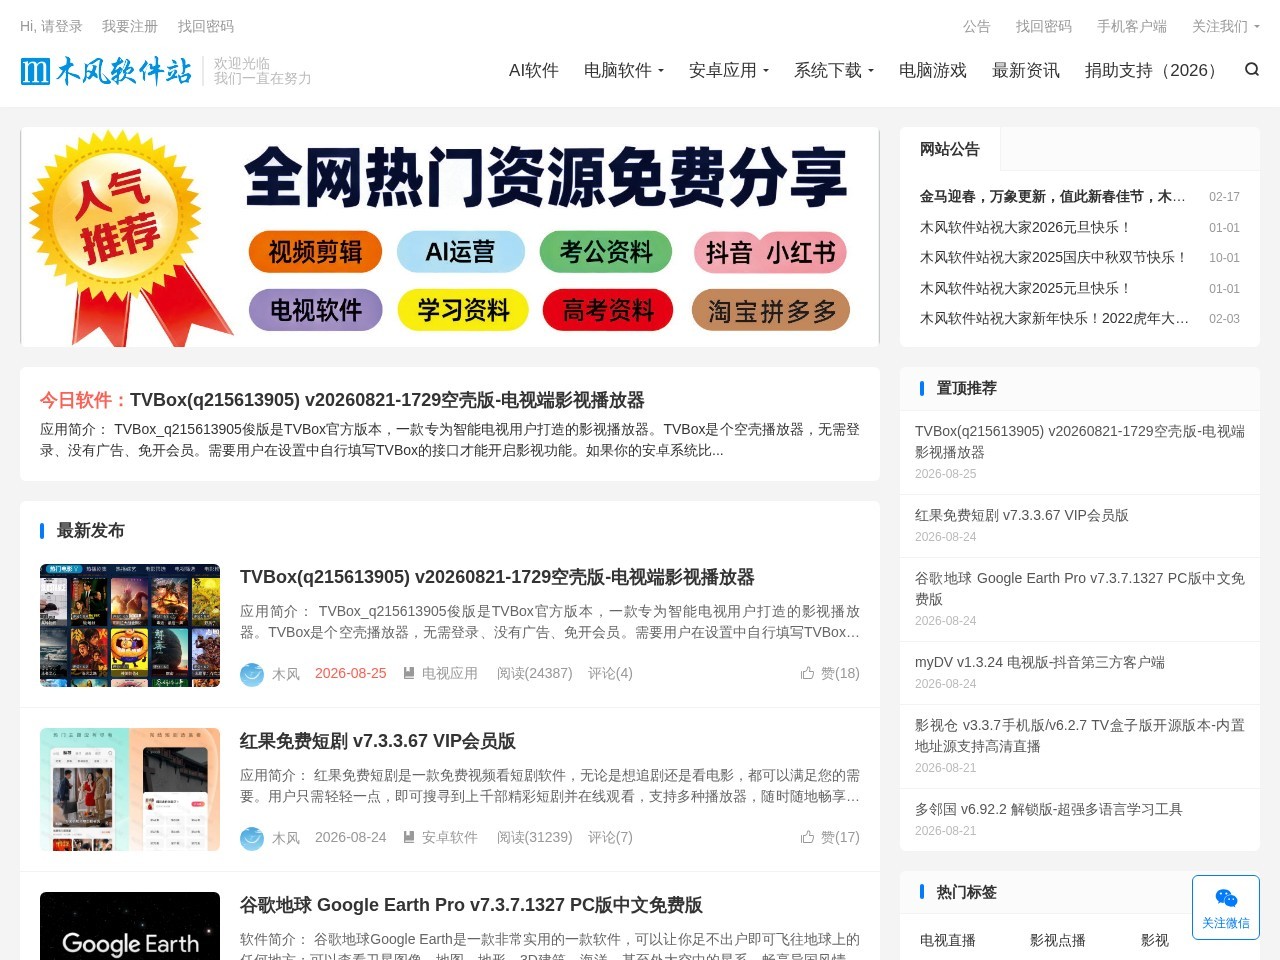Open the AI软件 navigation item
Image resolution: width=1280 pixels, height=960 pixels.
(x=534, y=70)
